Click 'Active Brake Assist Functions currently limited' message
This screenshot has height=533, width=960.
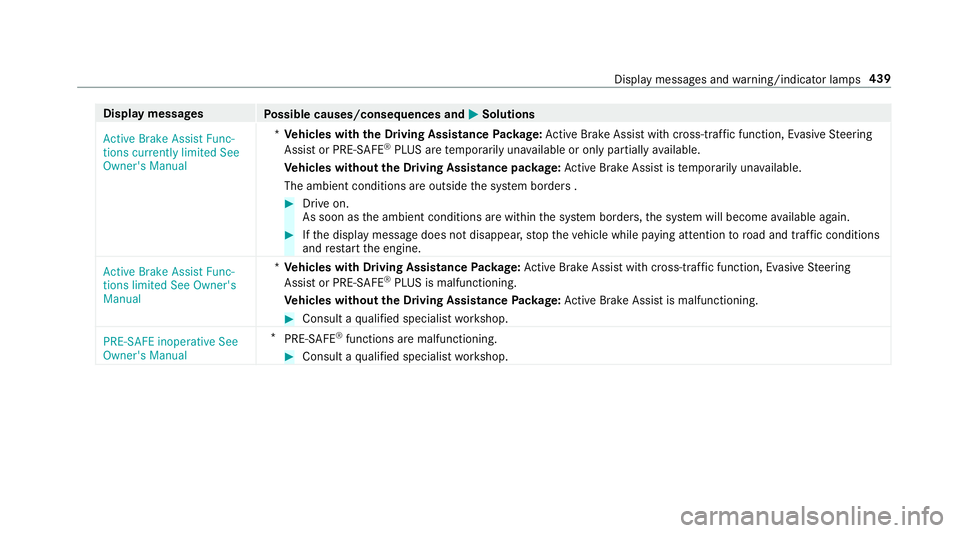click(171, 152)
